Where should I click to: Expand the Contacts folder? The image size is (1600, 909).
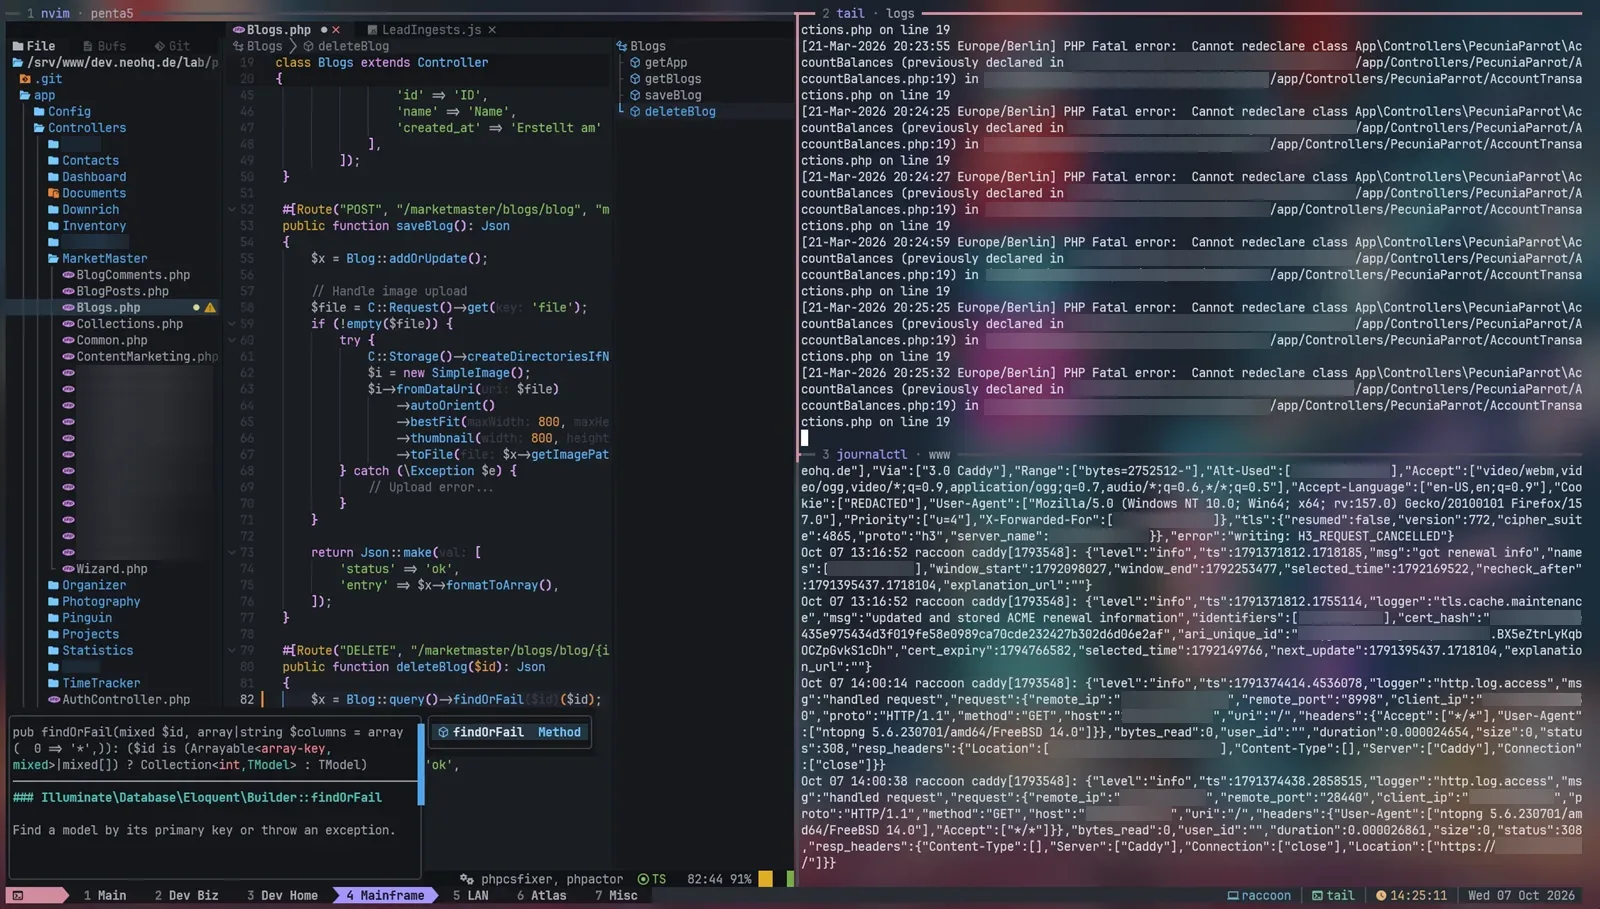(84, 161)
